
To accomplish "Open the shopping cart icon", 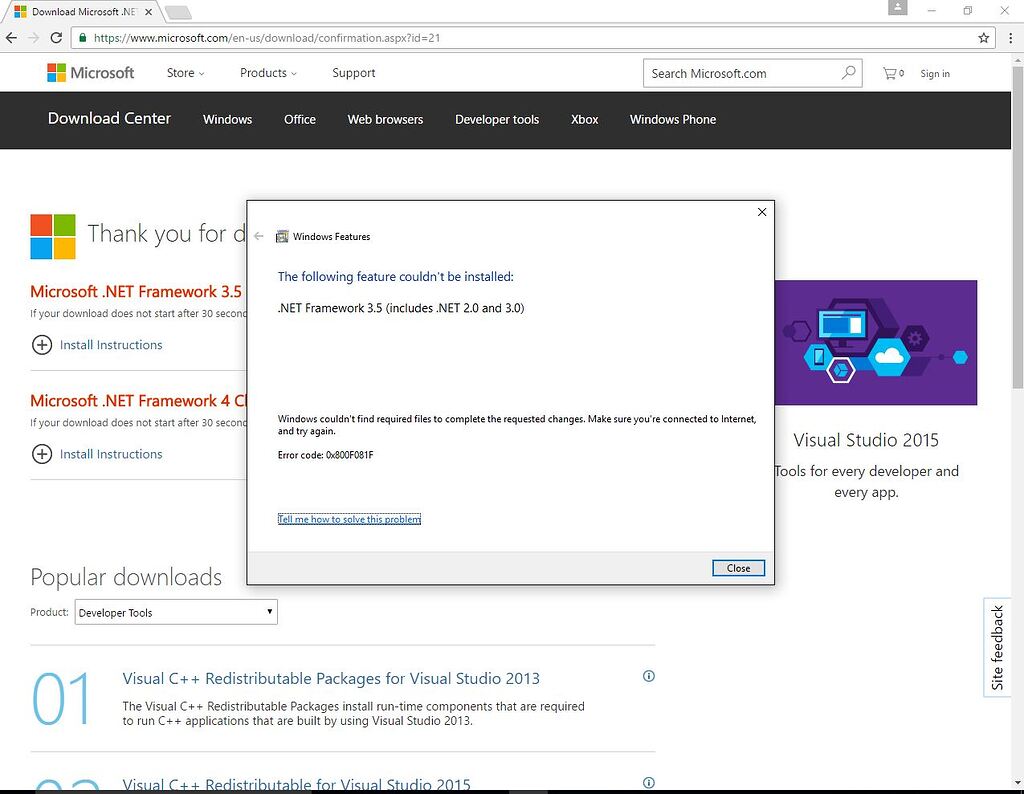I will [888, 72].
